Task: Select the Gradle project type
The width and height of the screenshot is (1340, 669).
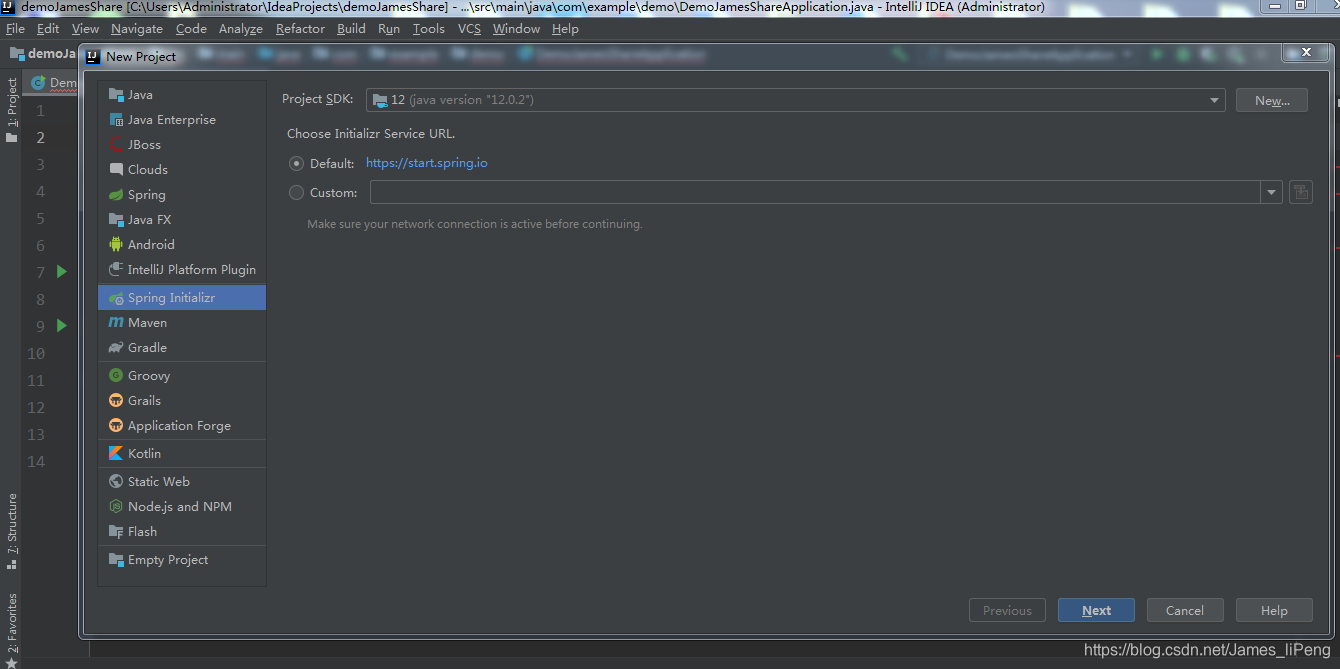Action: [x=182, y=348]
